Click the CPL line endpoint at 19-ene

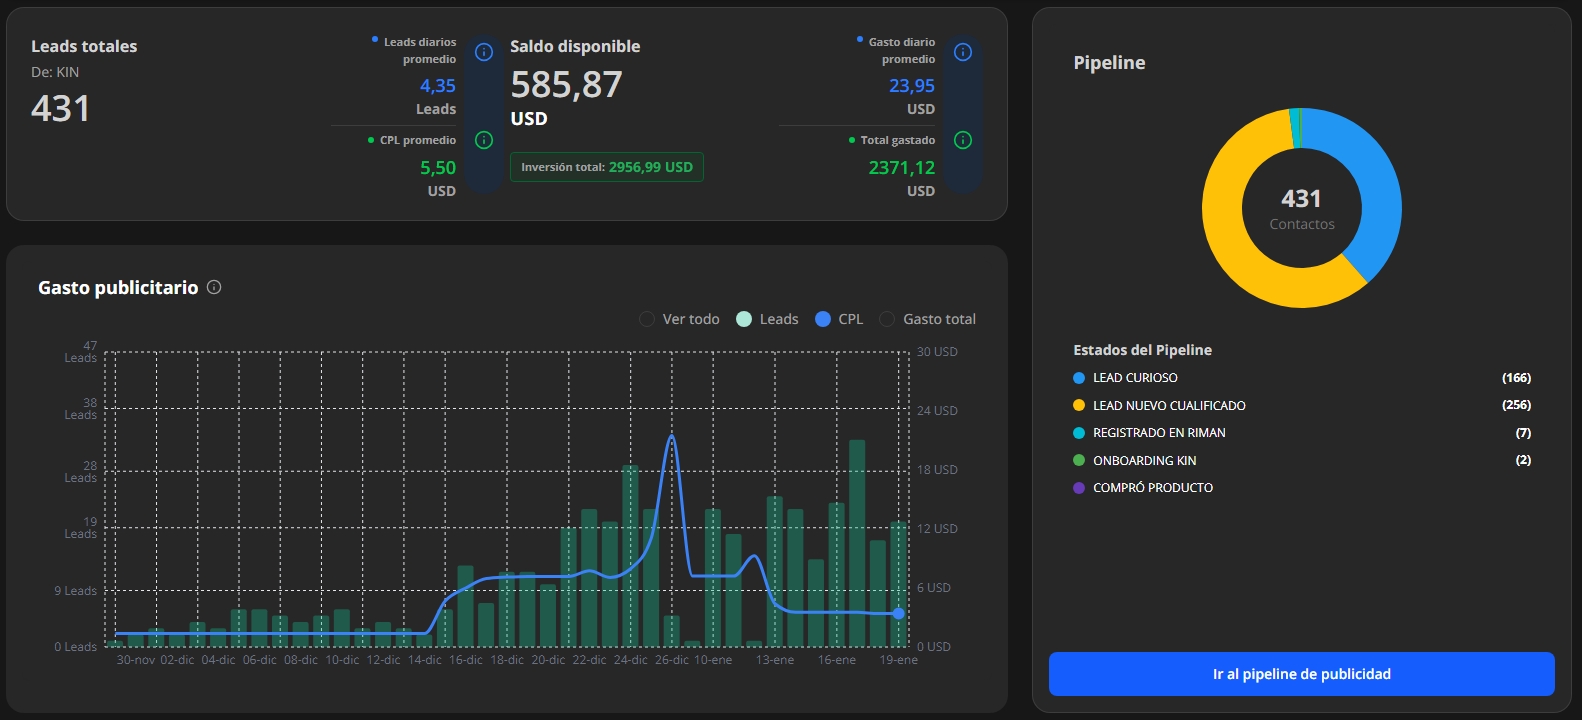click(898, 613)
